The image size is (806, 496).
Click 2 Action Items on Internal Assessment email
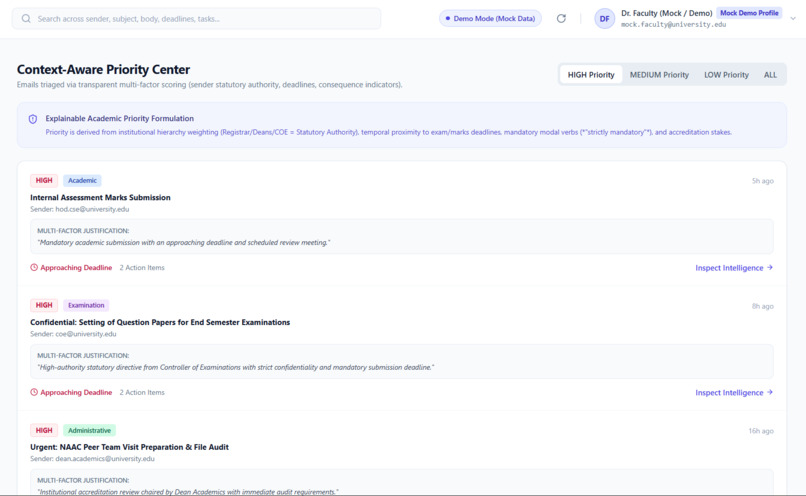point(142,267)
